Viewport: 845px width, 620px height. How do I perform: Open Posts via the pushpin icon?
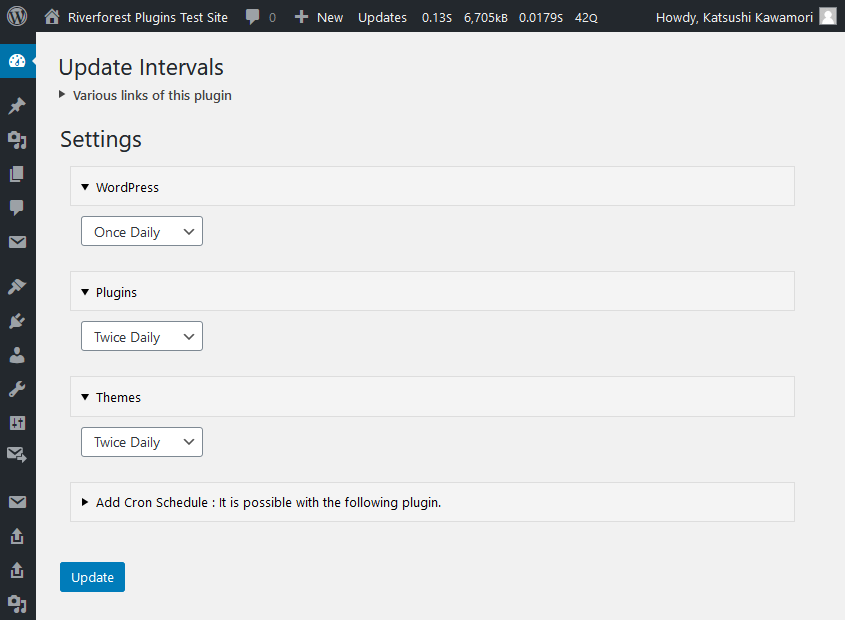[17, 106]
